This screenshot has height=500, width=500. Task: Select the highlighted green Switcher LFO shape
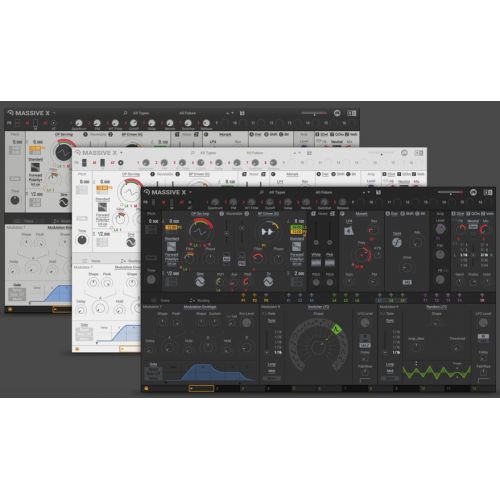point(337,329)
